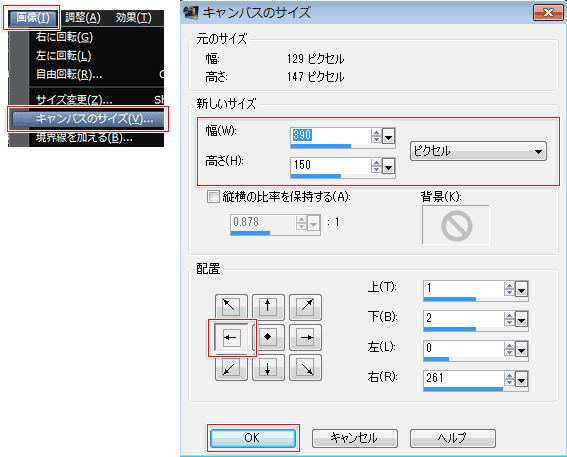Click the 背景(K) color swatch box

(x=456, y=225)
